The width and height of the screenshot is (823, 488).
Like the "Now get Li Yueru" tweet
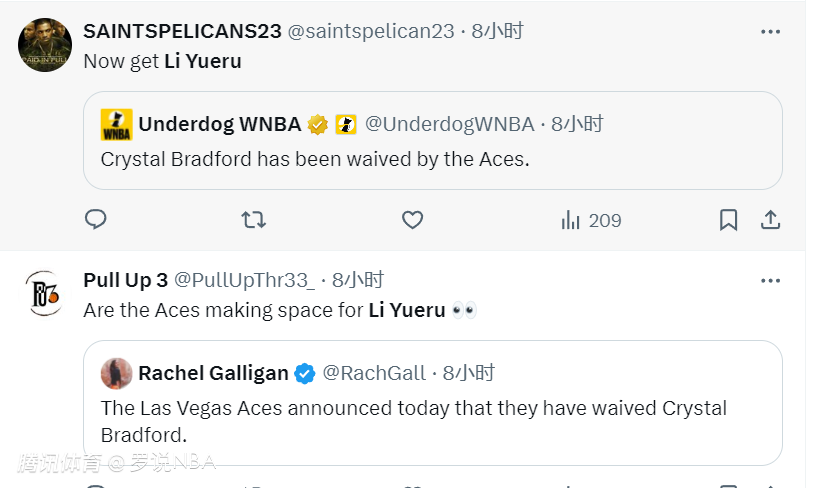[412, 219]
